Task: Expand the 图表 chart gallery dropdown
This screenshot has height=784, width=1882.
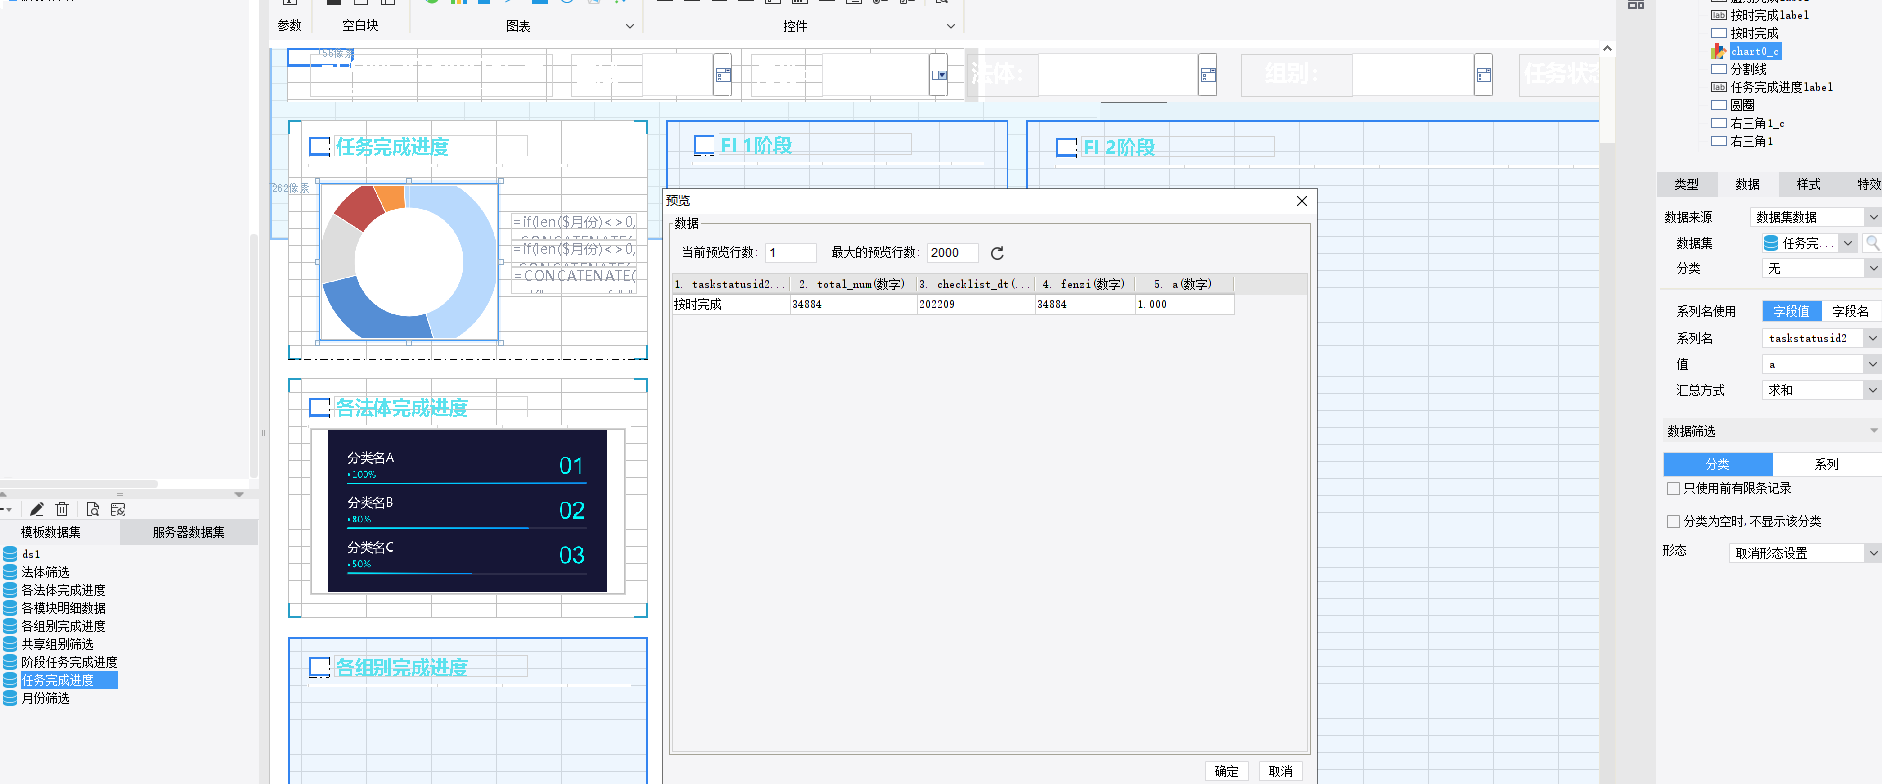Action: pos(630,26)
